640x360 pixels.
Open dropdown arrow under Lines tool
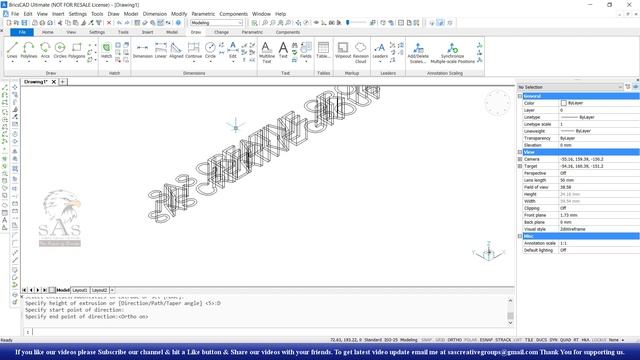12,62
